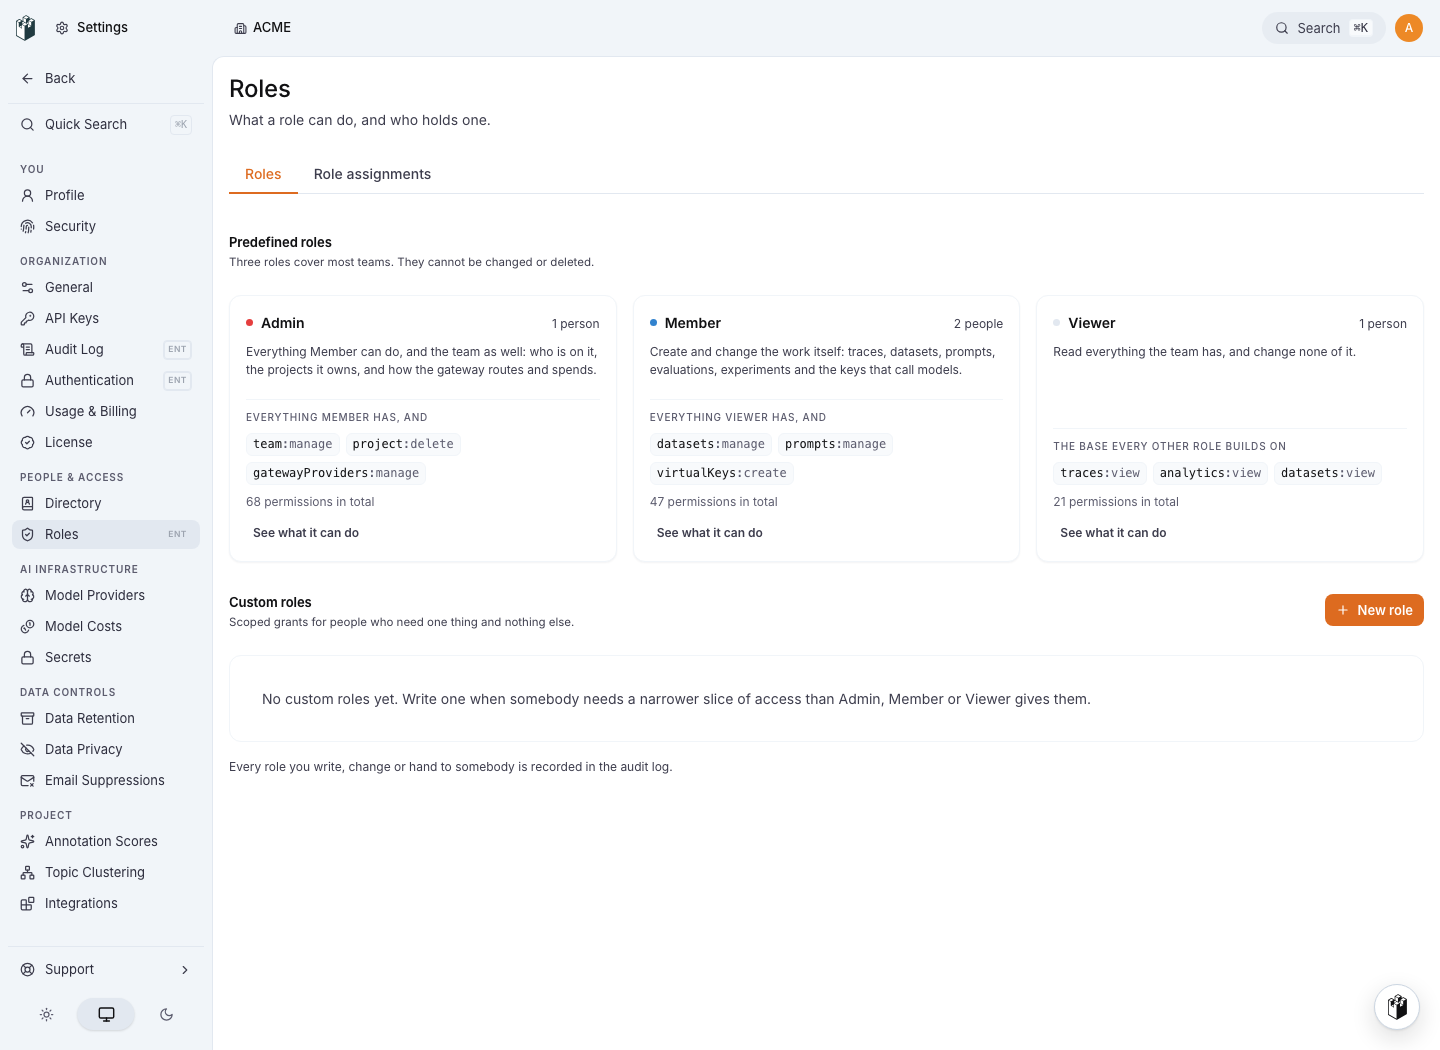This screenshot has width=1440, height=1050.
Task: Click Member's 'See what it can do'
Action: tap(709, 533)
